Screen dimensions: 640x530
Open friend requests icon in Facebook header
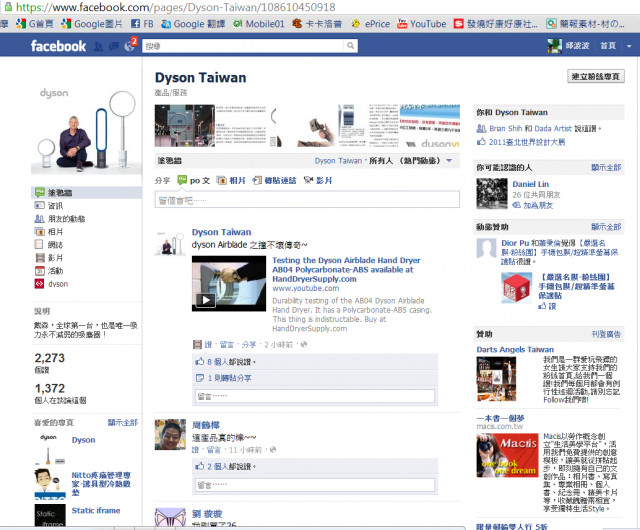coord(98,47)
